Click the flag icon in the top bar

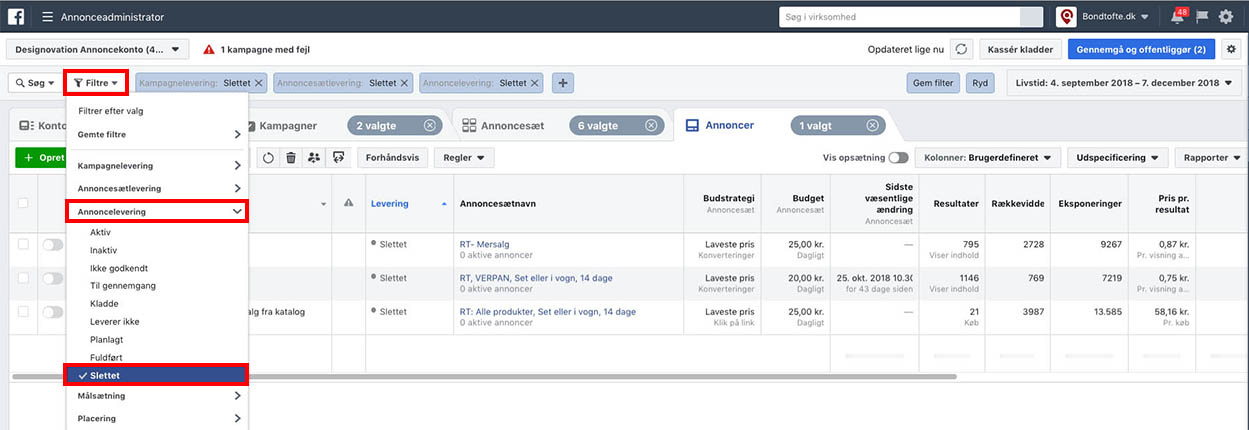click(1203, 17)
